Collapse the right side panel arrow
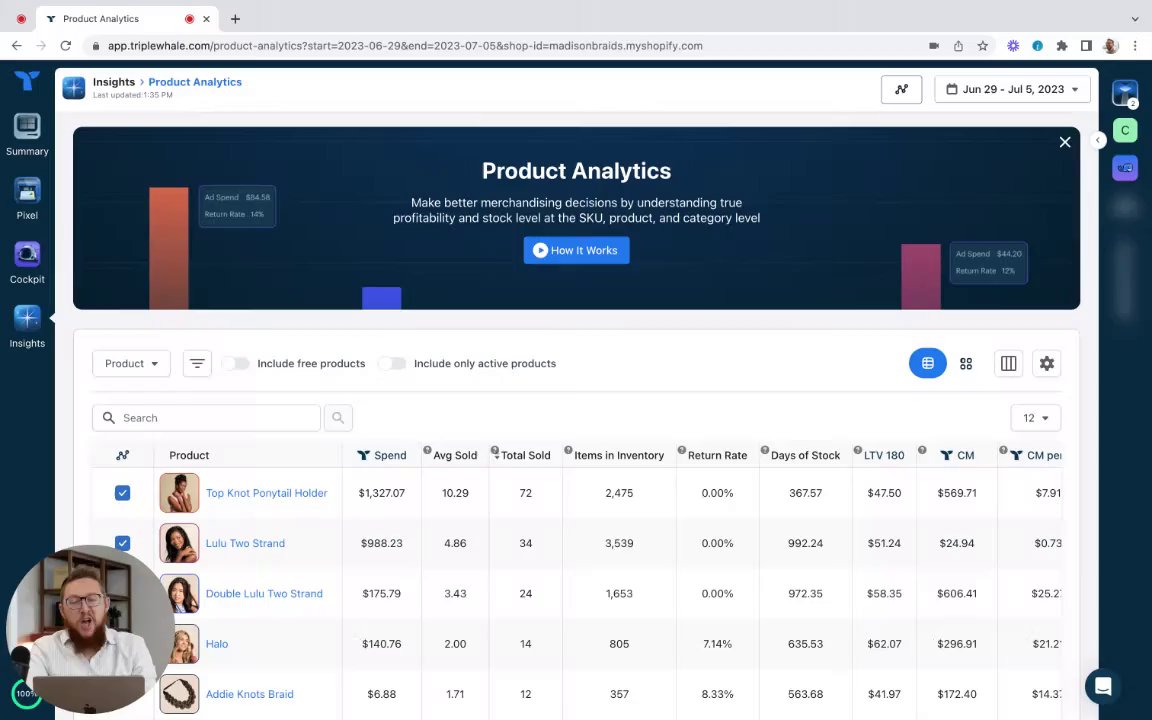 pyautogui.click(x=1098, y=140)
